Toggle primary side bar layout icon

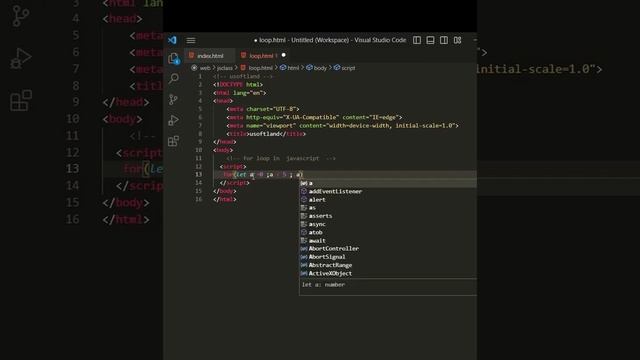click(x=417, y=40)
